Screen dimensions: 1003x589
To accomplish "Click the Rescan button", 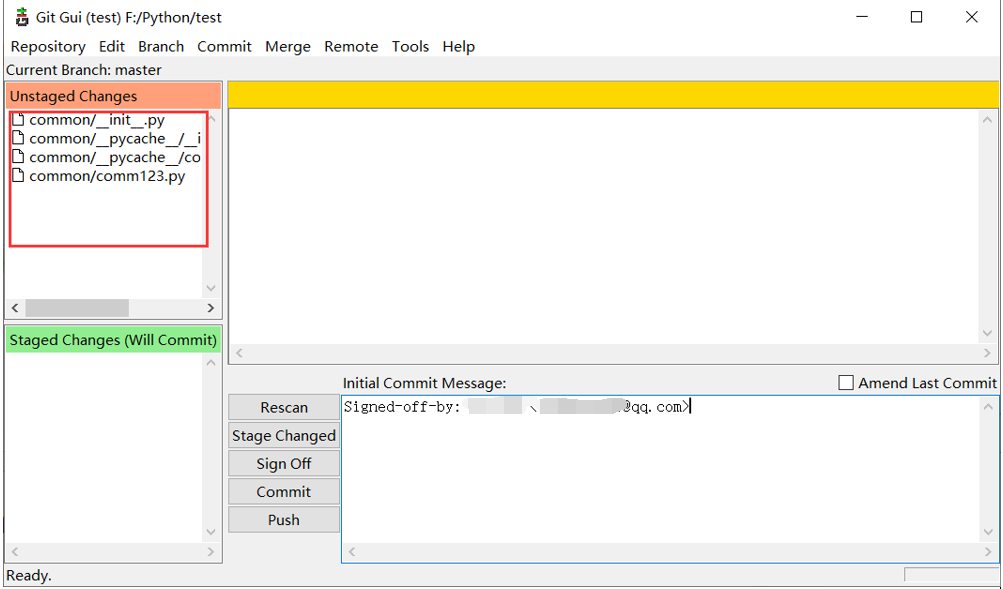I will pyautogui.click(x=283, y=407).
